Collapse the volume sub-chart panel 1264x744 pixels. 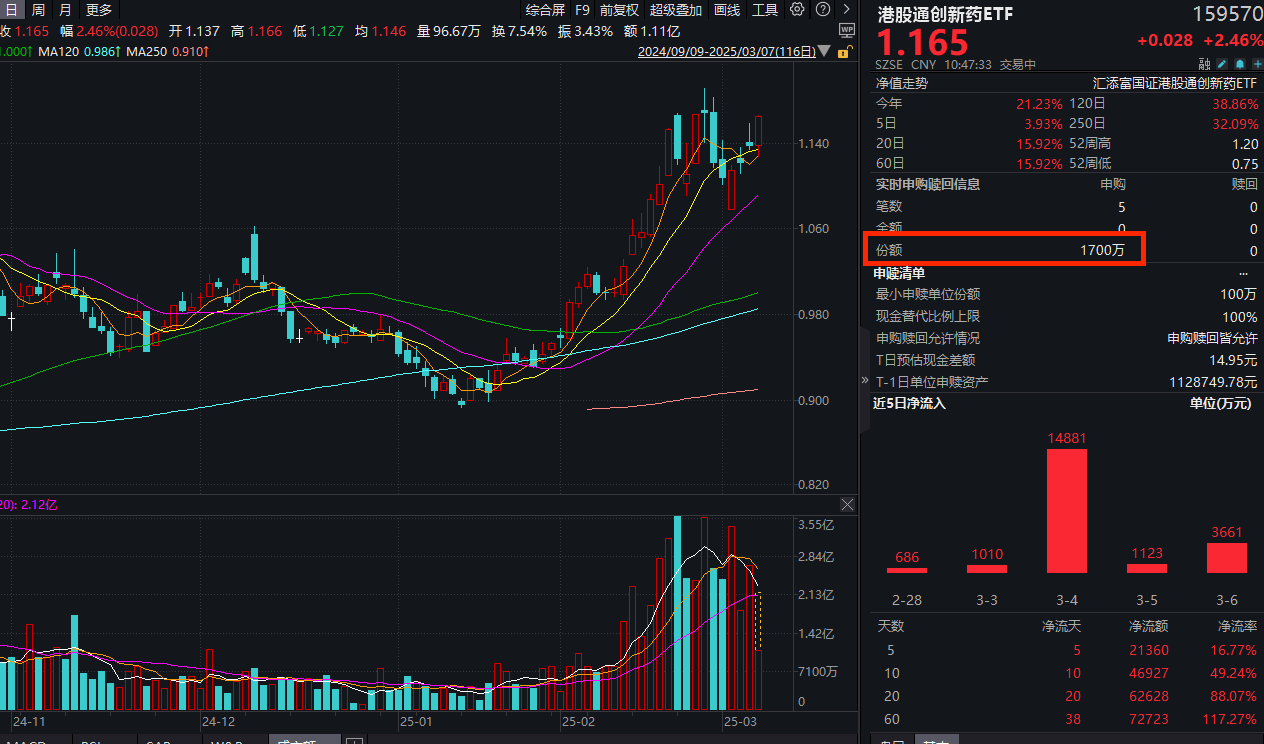click(x=847, y=504)
